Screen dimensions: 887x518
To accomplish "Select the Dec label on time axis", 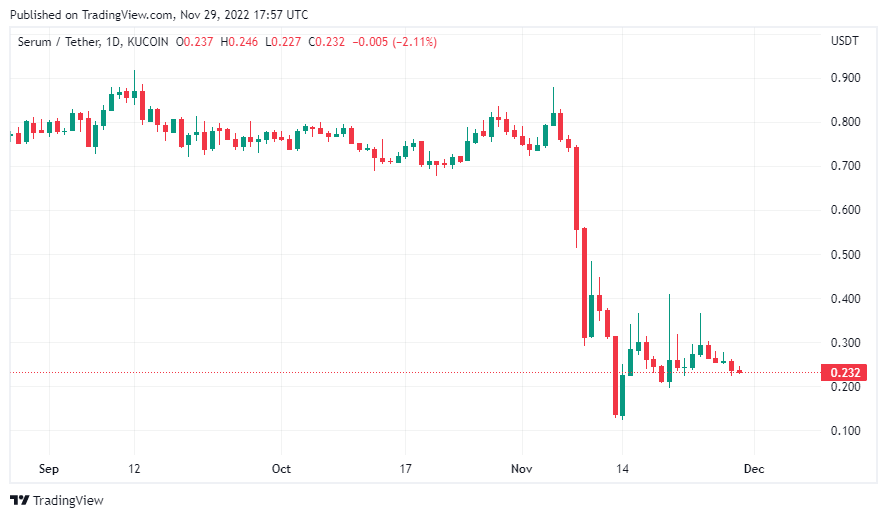I will (754, 469).
